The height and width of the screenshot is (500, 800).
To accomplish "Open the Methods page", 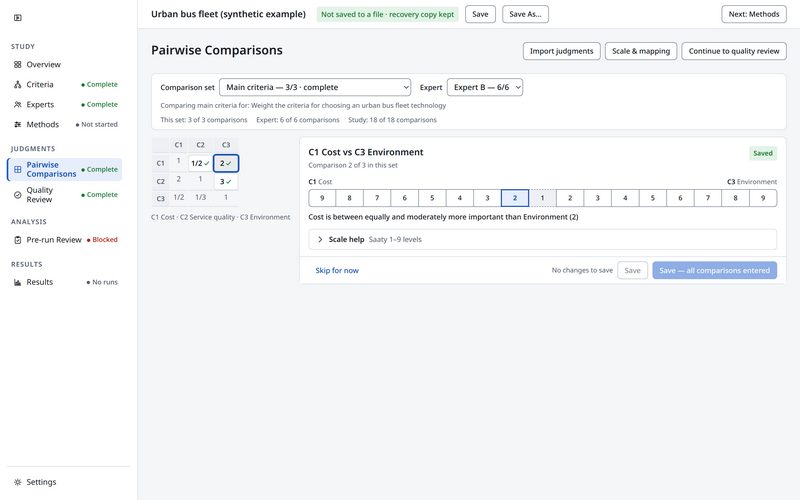I will click(x=65, y=124).
